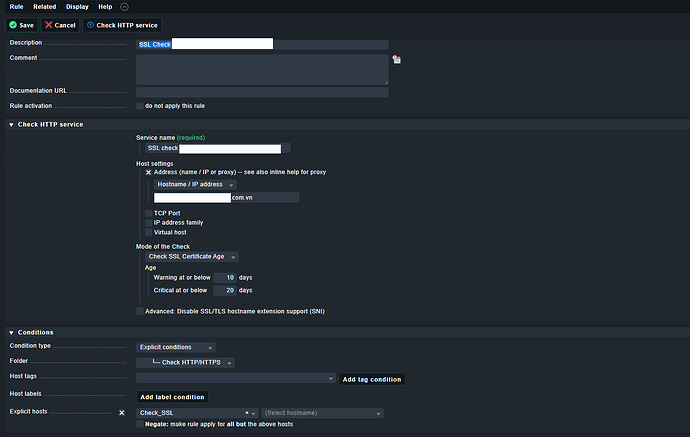Viewport: 690px width, 437px height.
Task: Click the Add tag condition button
Action: 372,379
